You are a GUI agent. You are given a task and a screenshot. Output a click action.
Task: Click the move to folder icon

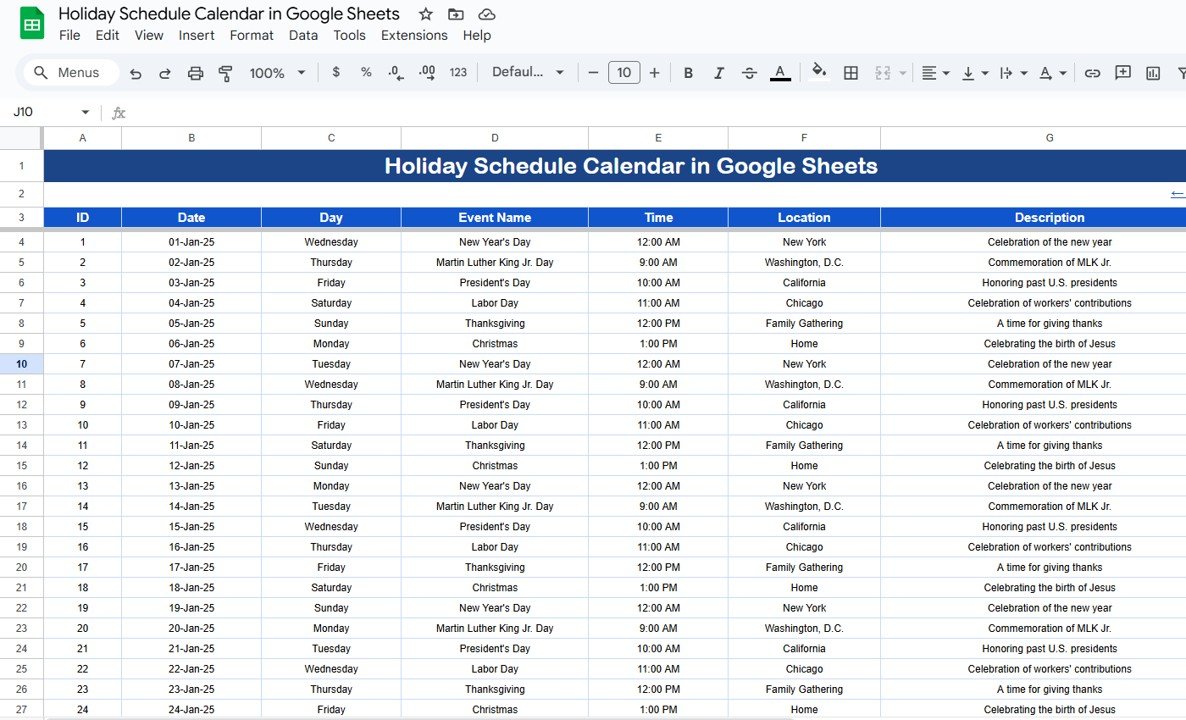455,14
